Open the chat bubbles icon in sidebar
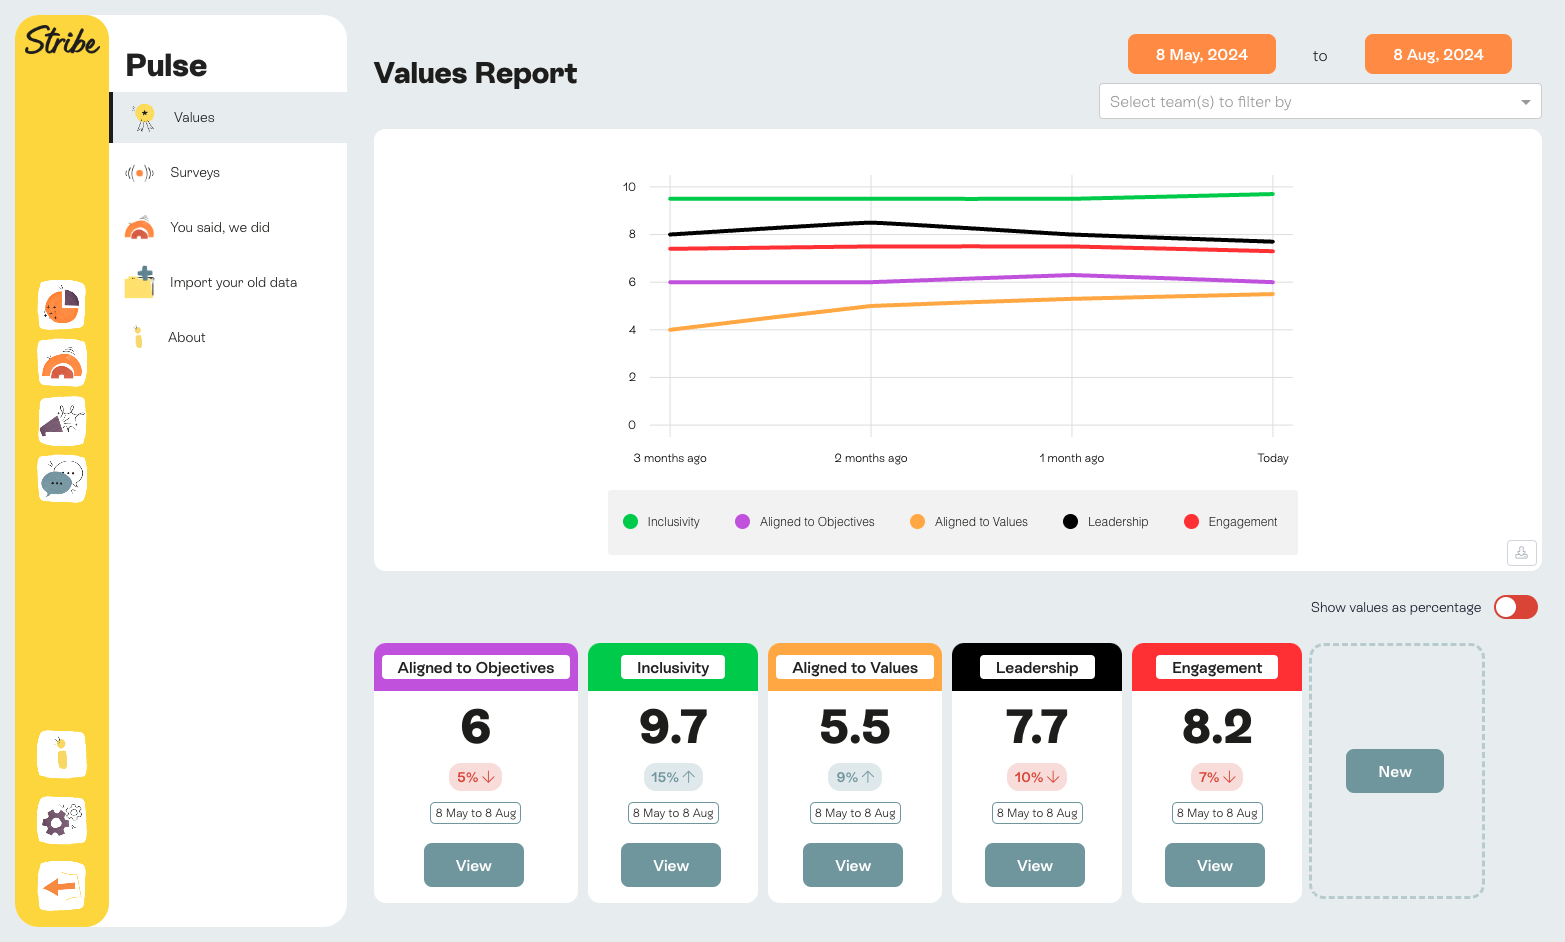1565x942 pixels. (62, 479)
